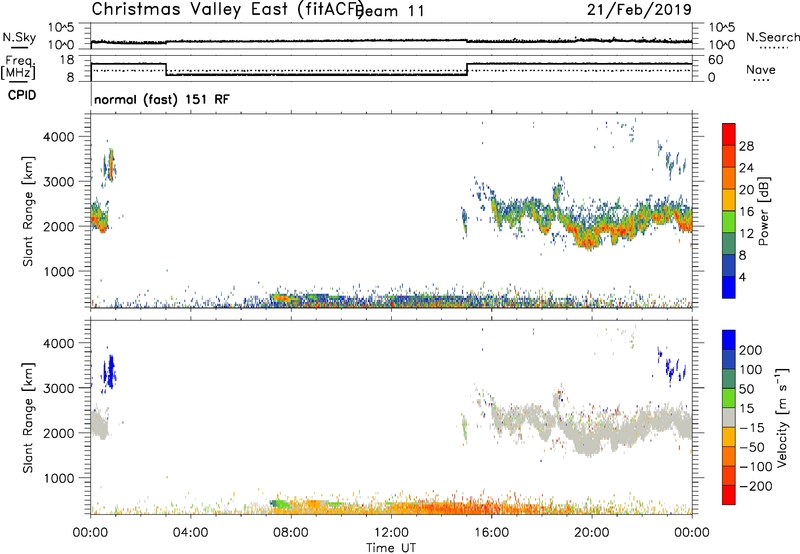The height and width of the screenshot is (554, 800).
Task: Click the red top segment of the Power color bar
Action: pos(729,134)
